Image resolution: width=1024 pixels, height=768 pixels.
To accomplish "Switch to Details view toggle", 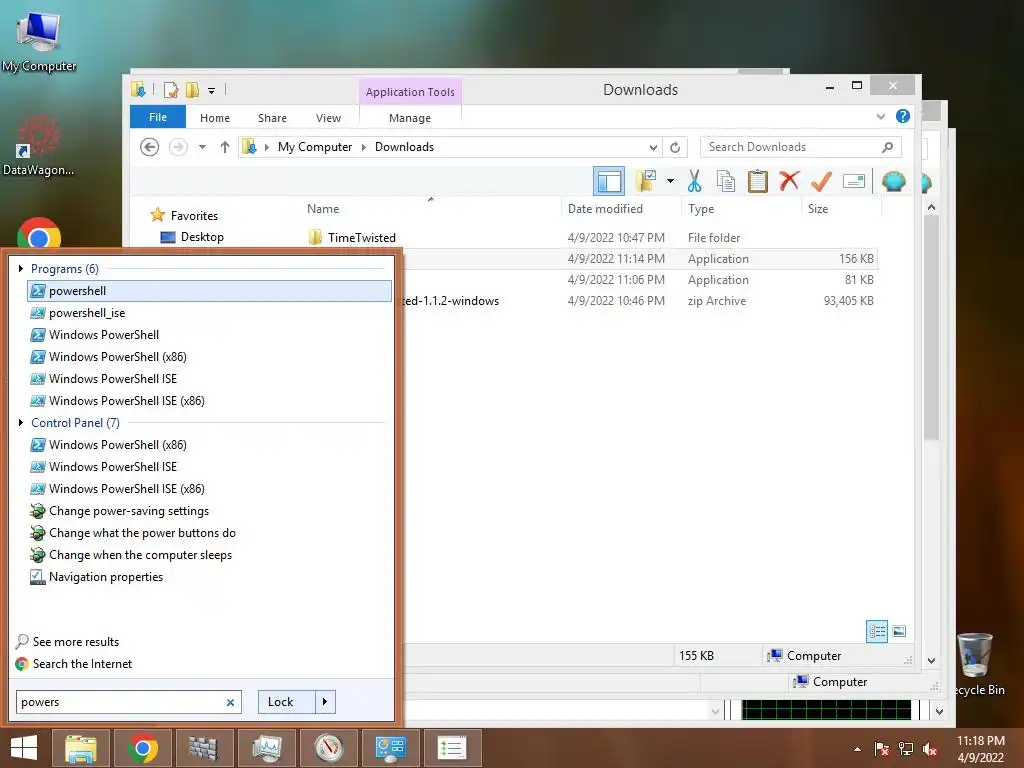I will (877, 632).
